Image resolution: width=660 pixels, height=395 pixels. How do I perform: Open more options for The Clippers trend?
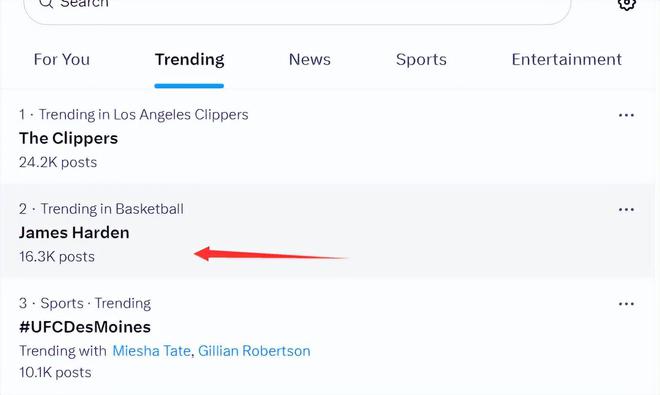coord(626,115)
